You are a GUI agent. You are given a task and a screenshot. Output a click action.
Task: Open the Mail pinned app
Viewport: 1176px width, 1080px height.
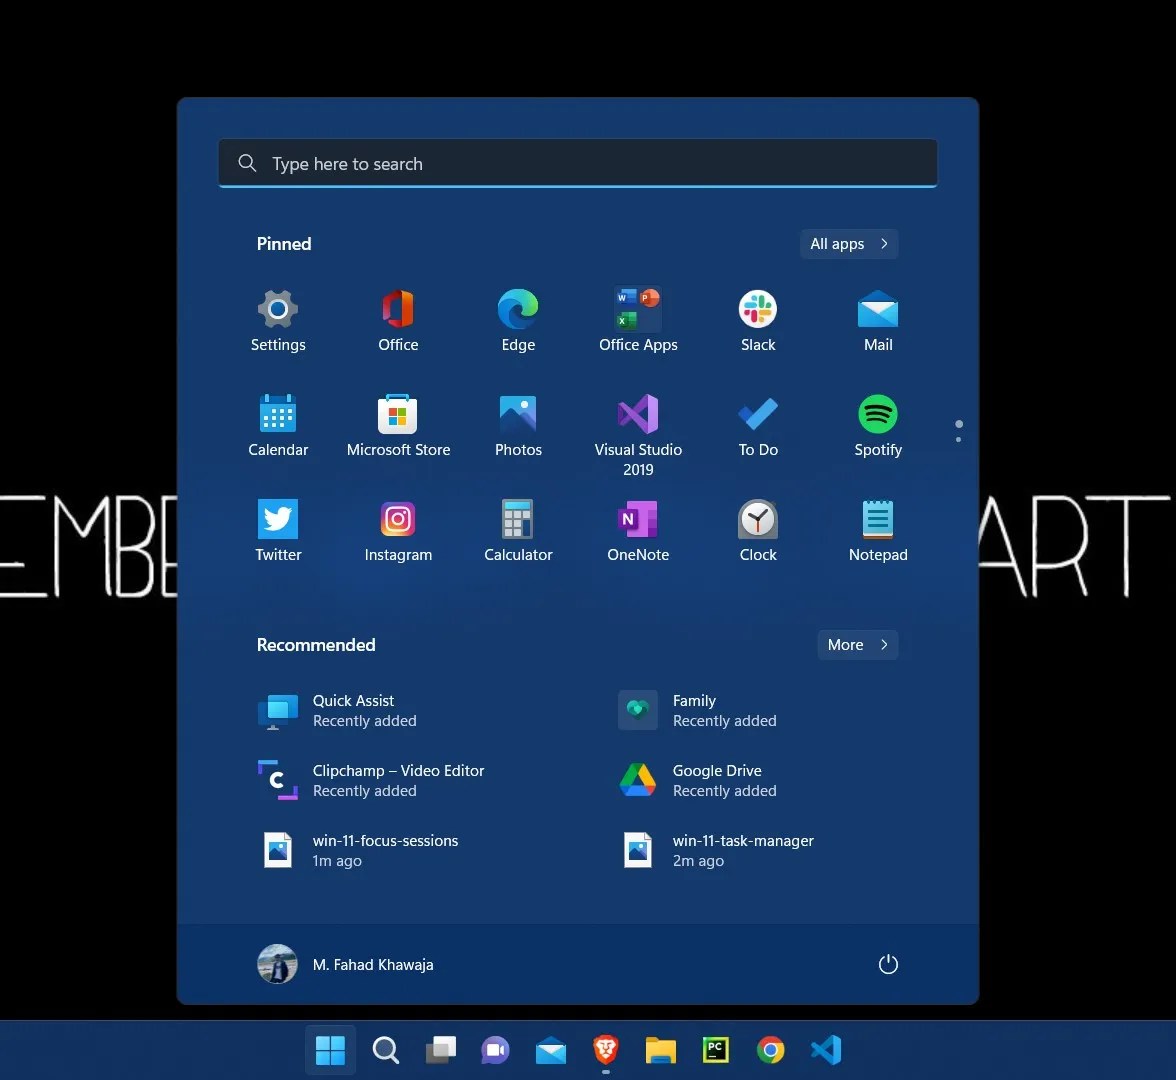(878, 320)
